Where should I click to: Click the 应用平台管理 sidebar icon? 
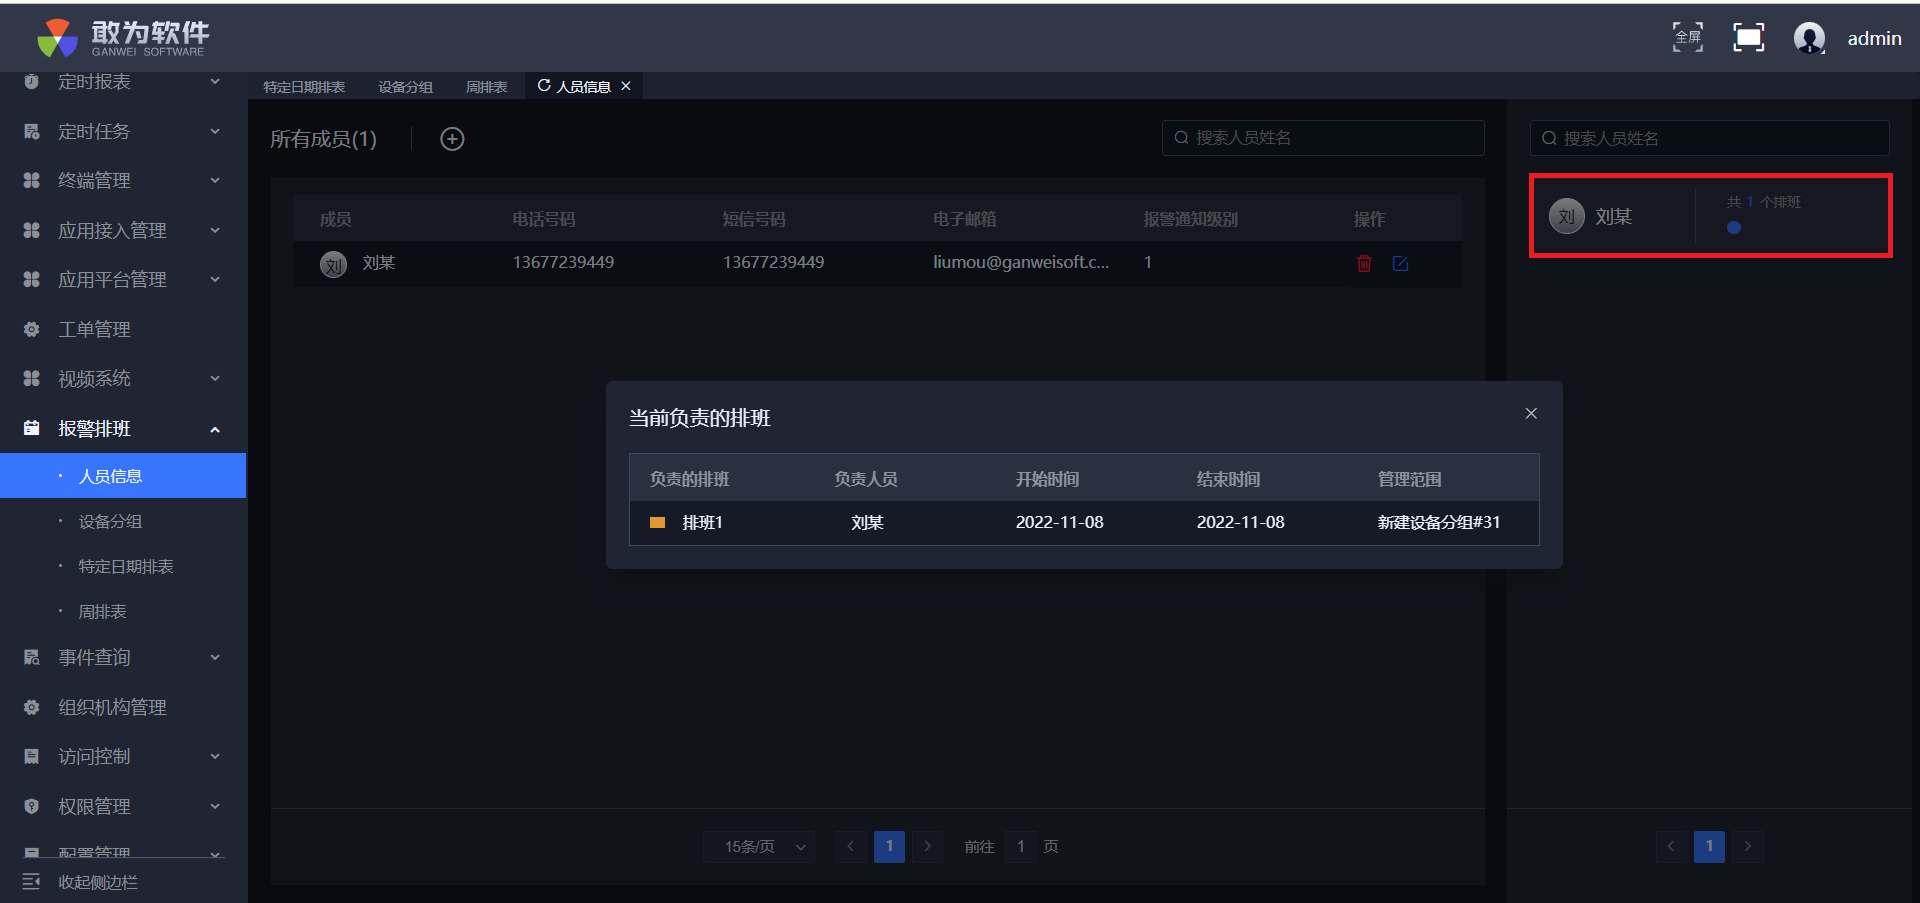(32, 279)
